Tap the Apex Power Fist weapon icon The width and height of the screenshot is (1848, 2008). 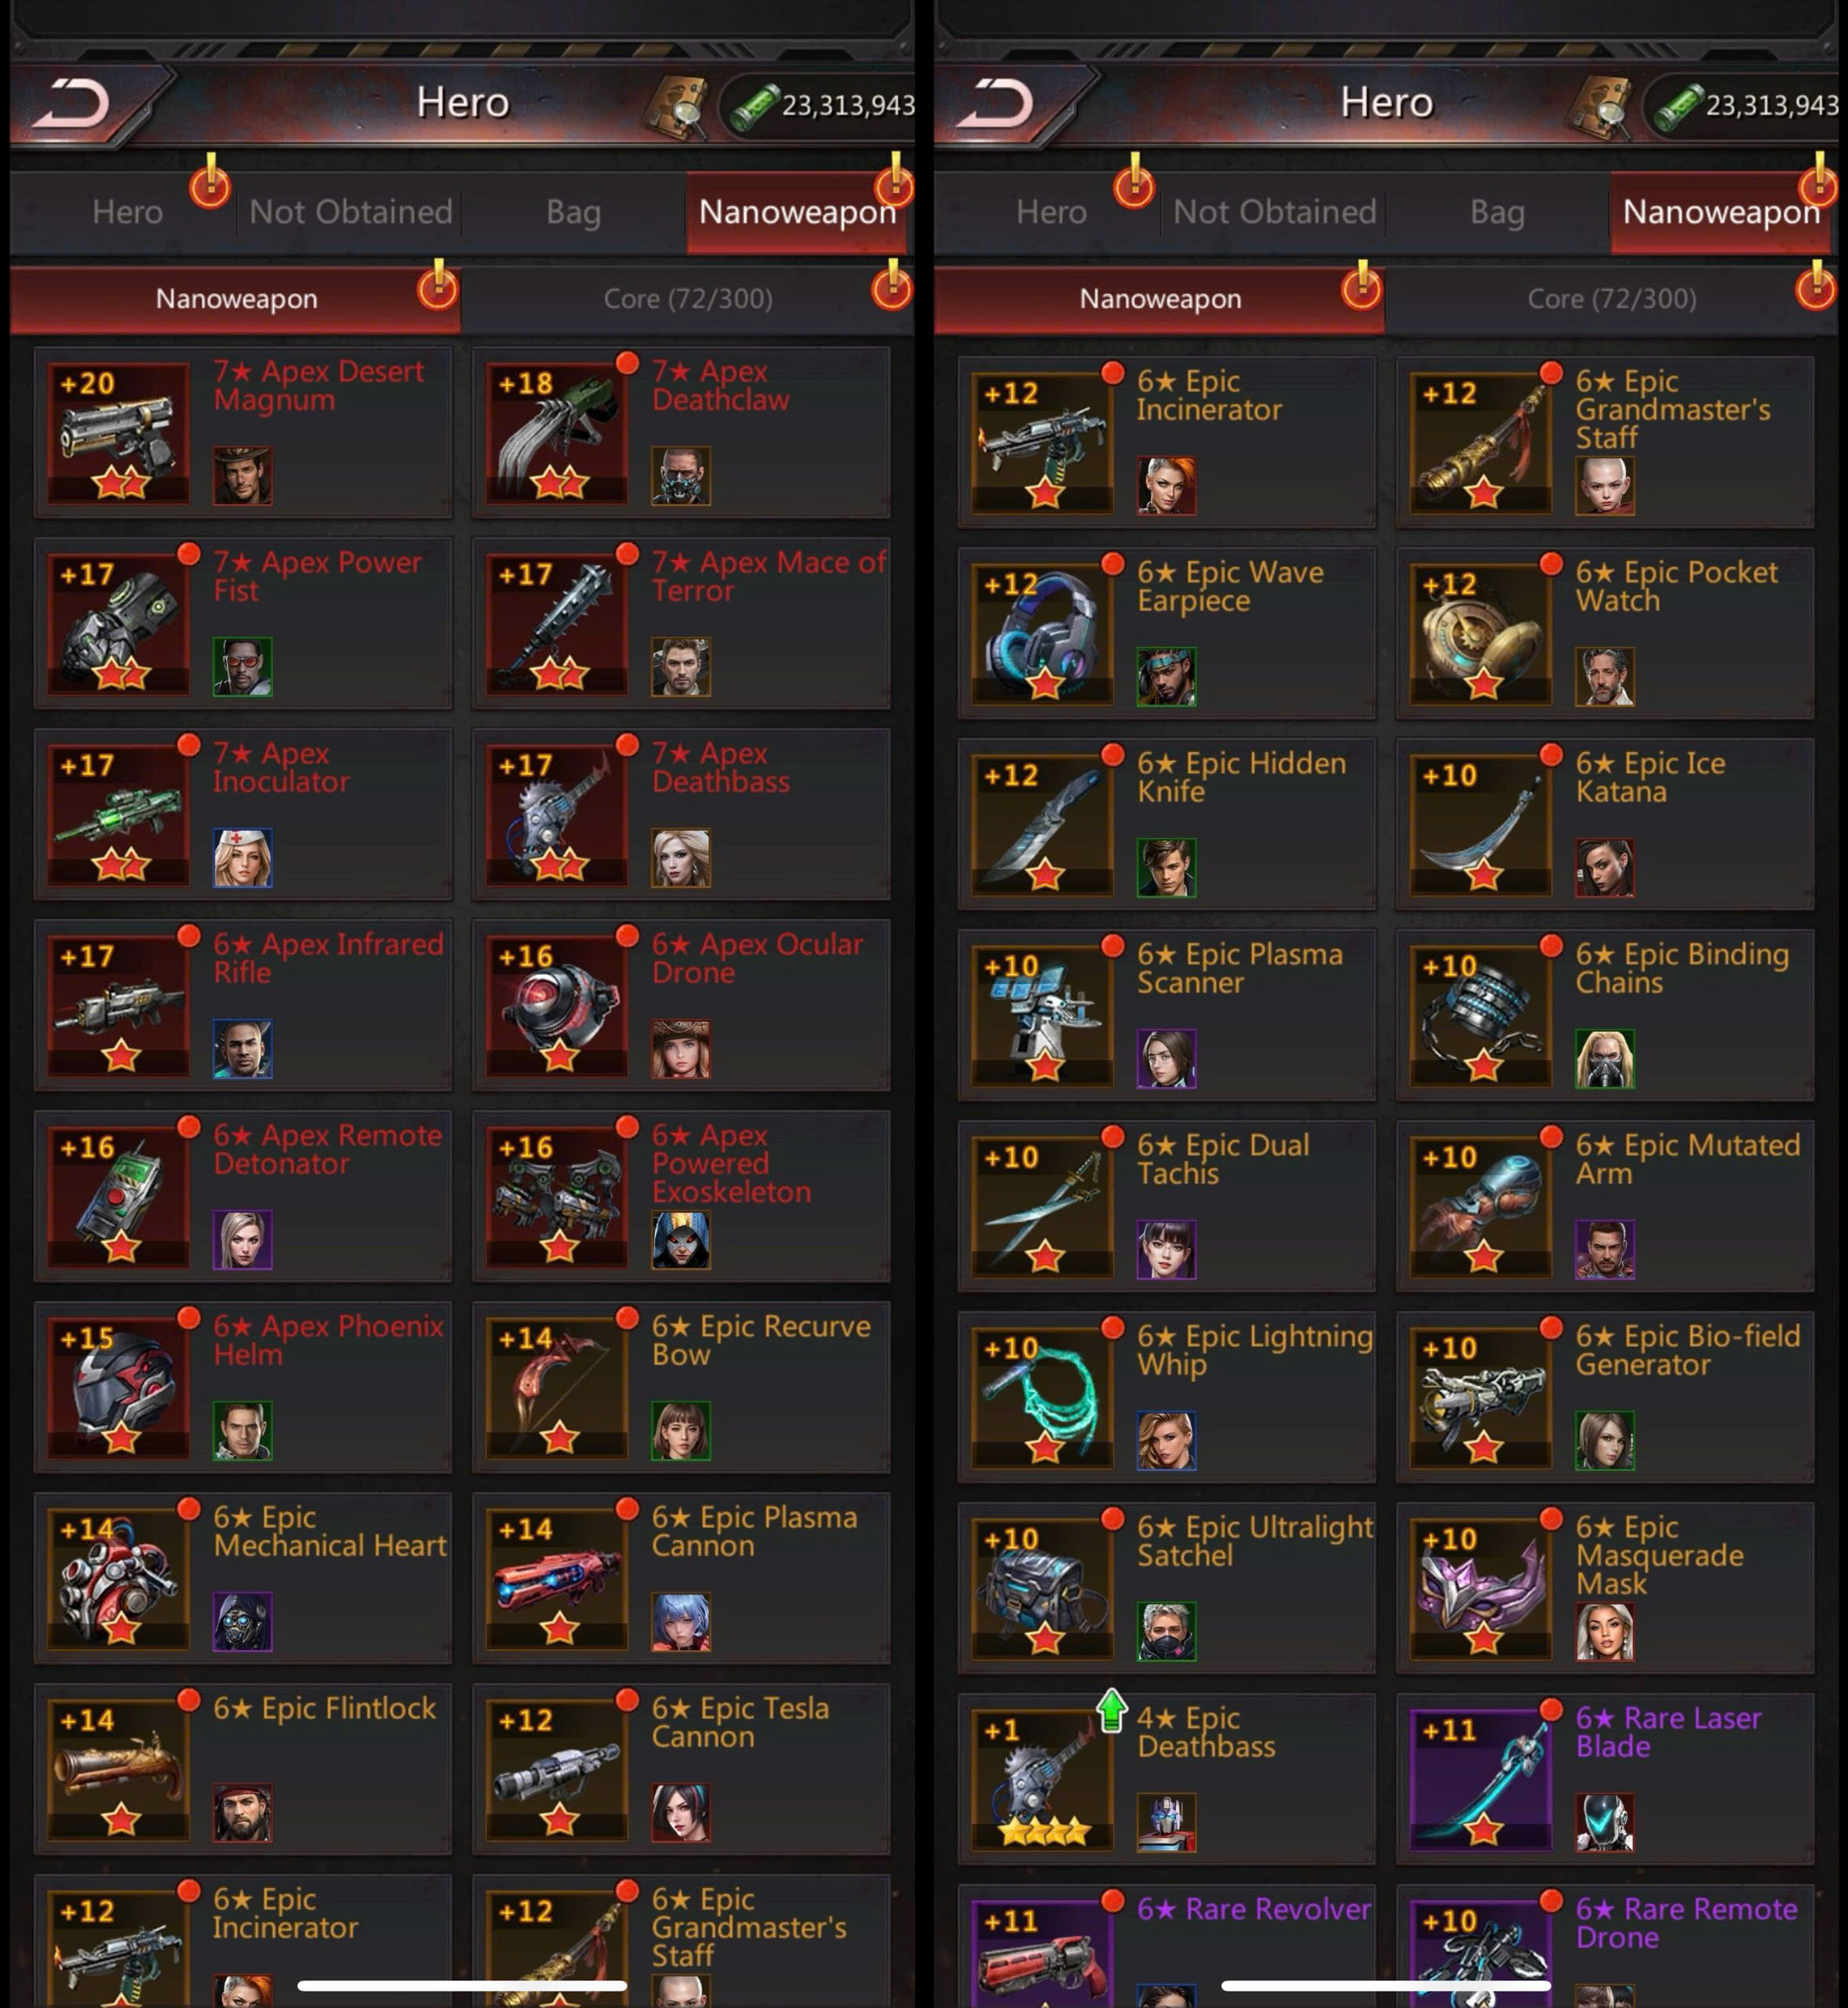pos(119,623)
